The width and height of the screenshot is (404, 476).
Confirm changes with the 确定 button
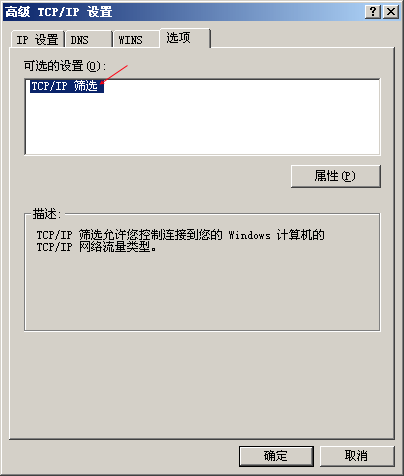(276, 456)
